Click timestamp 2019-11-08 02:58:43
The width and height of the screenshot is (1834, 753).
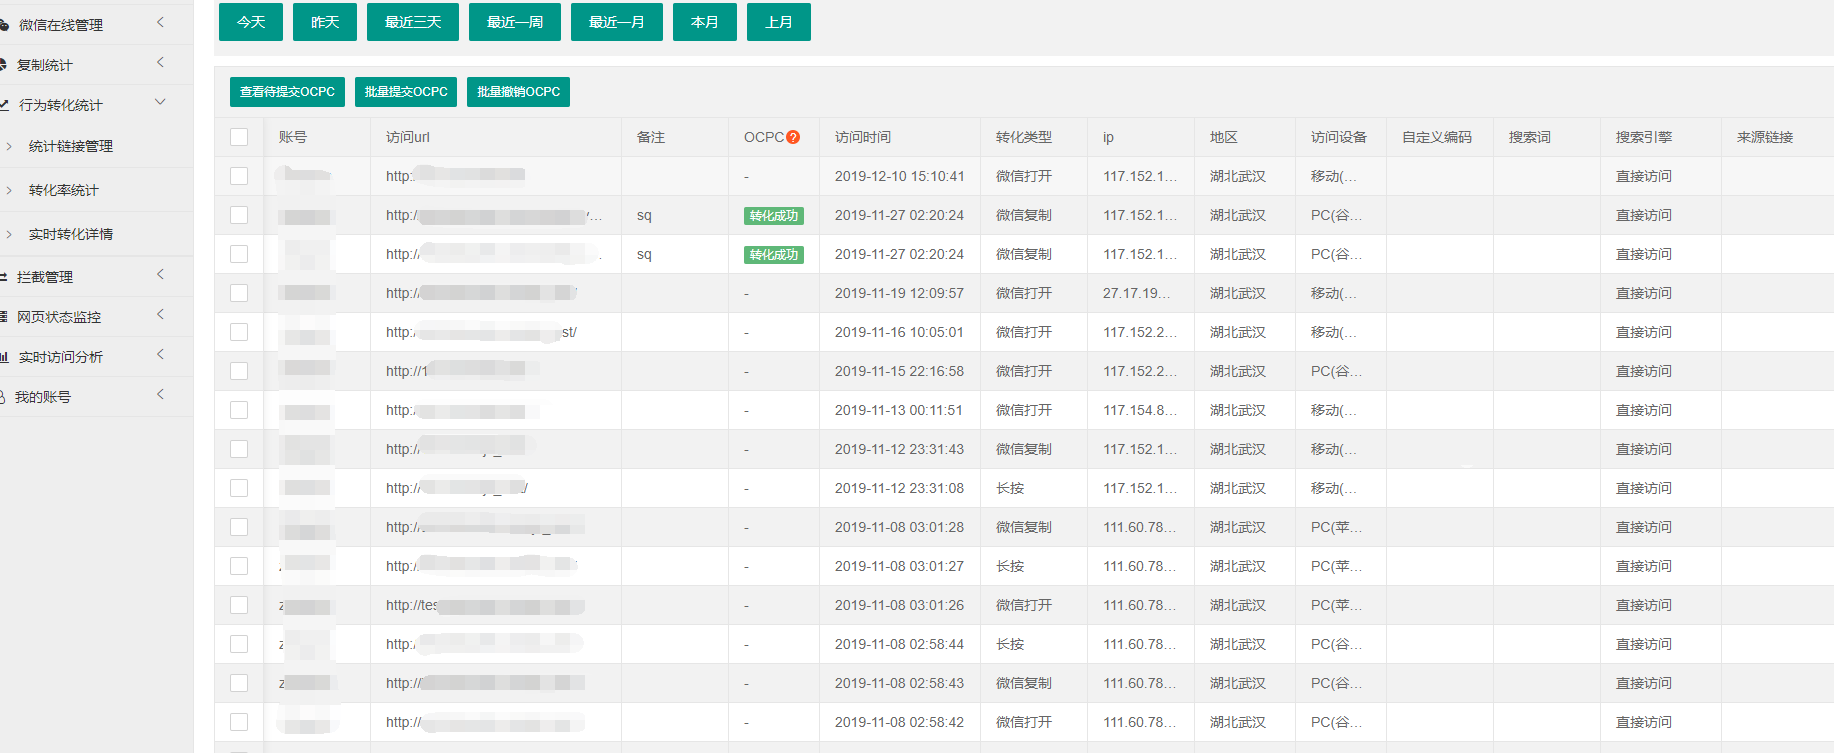tap(899, 683)
